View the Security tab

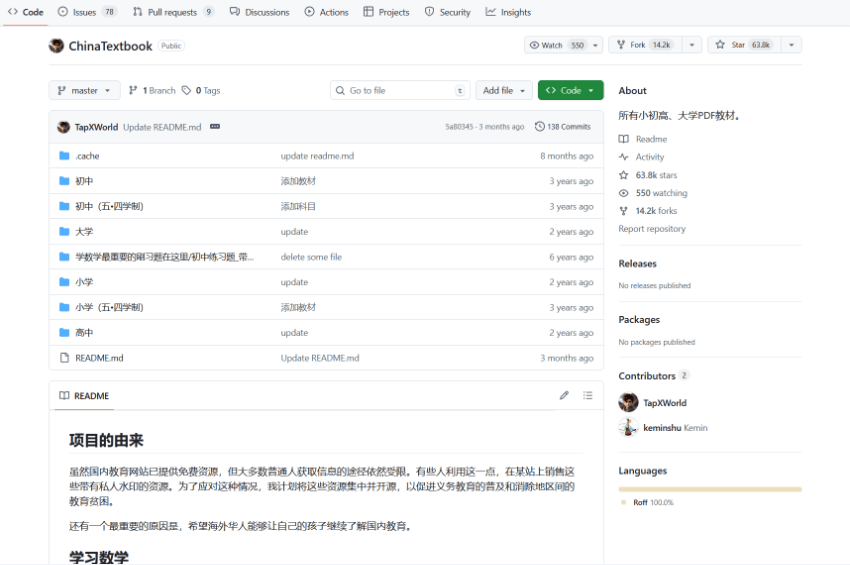[x=447, y=12]
